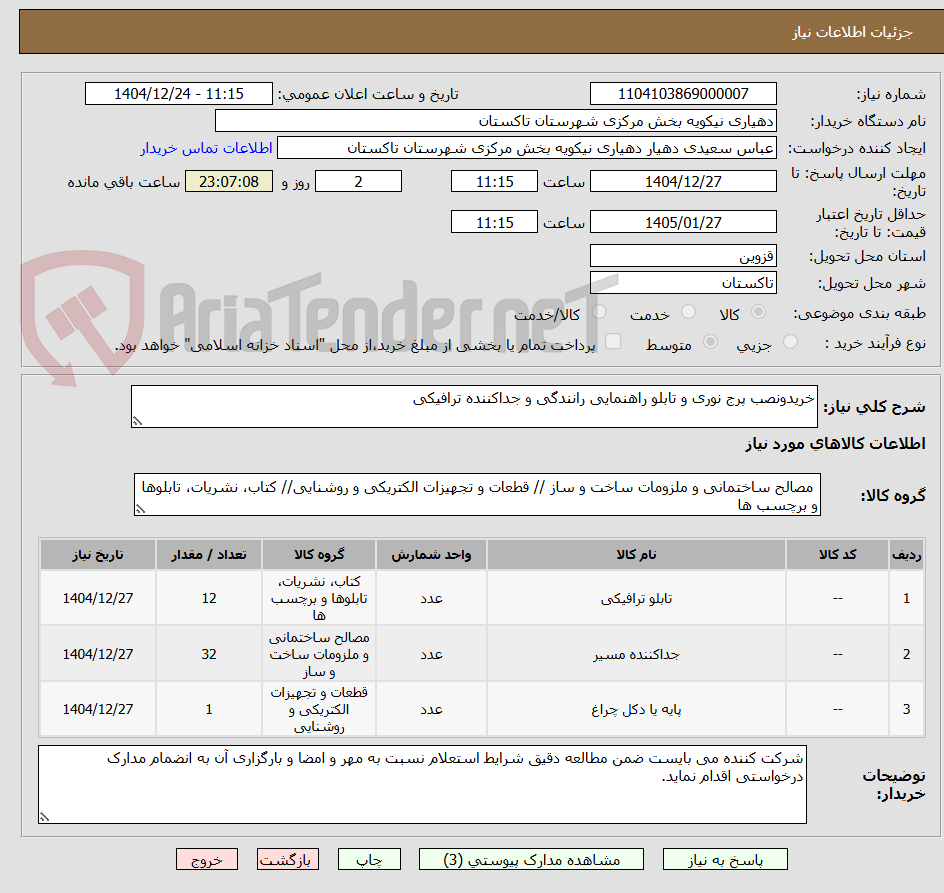The image size is (944, 893).
Task: Click the ایجاد کننده درخواست field
Action: click(x=527, y=148)
